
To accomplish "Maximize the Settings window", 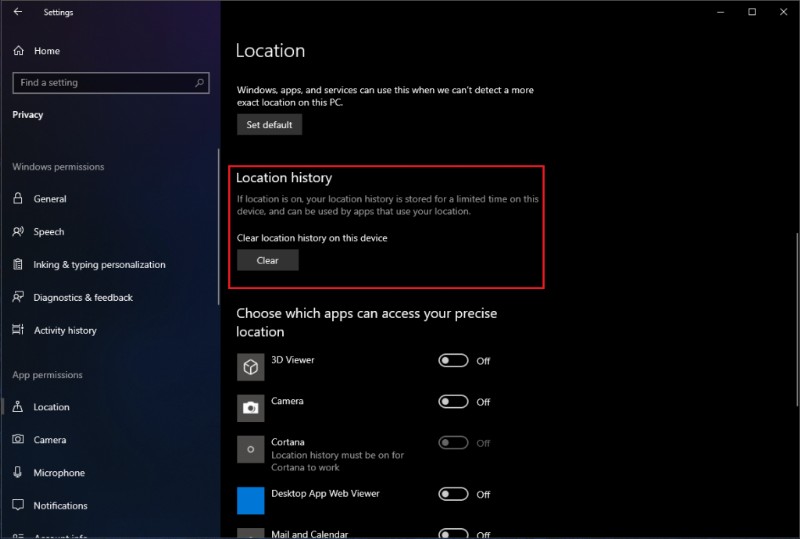I will 752,11.
